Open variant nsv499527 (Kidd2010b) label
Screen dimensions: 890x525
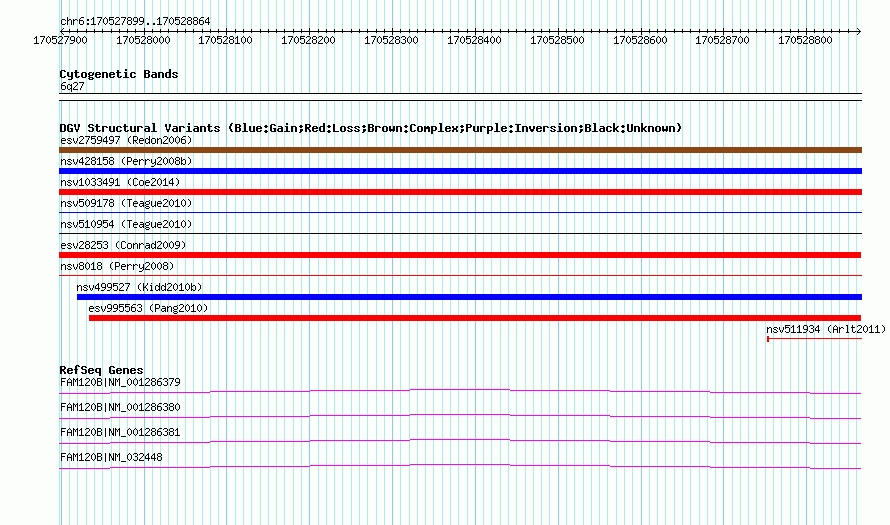pos(139,287)
